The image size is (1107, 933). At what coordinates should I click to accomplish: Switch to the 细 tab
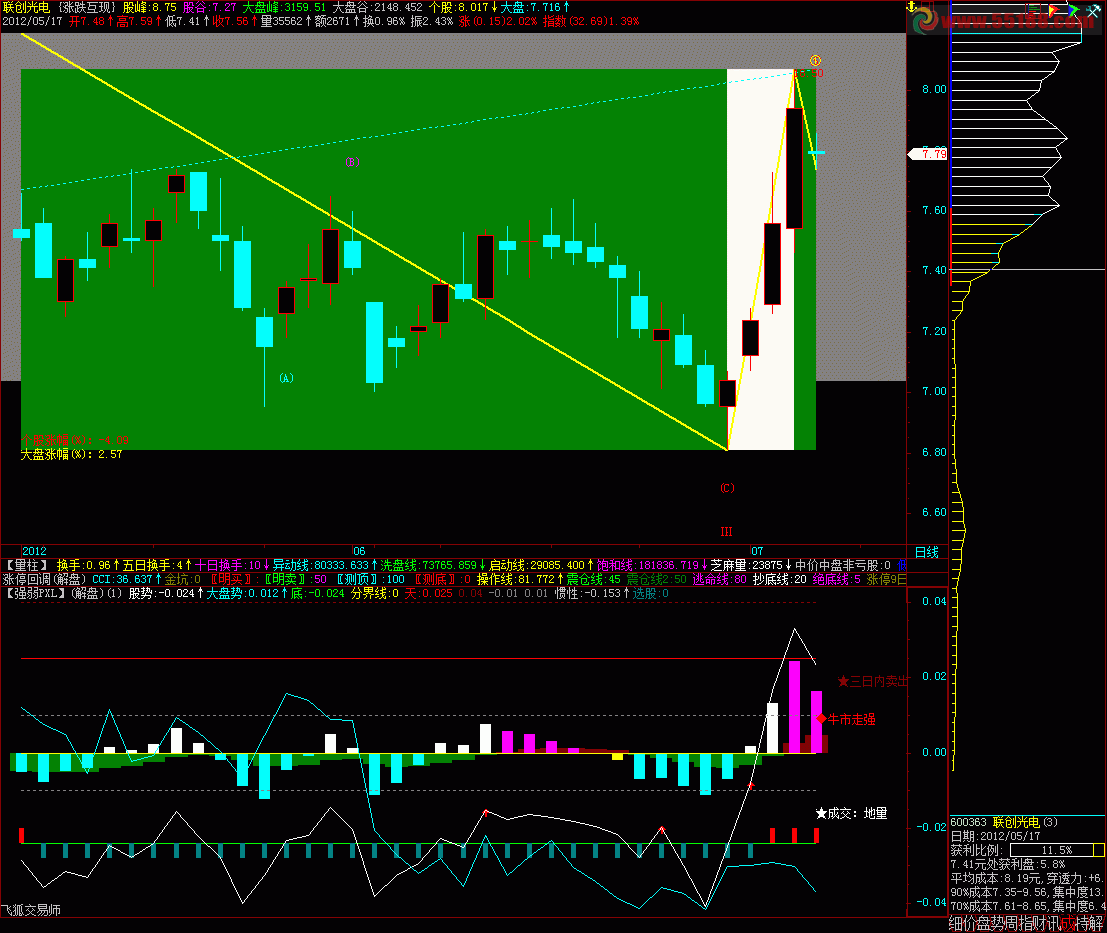(956, 923)
